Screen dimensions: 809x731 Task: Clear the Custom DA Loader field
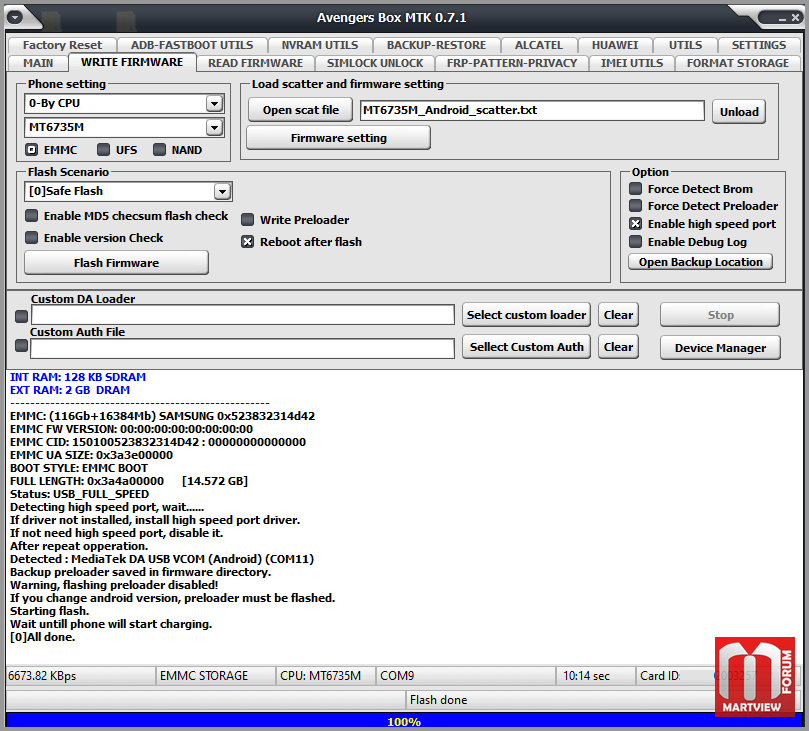point(618,315)
